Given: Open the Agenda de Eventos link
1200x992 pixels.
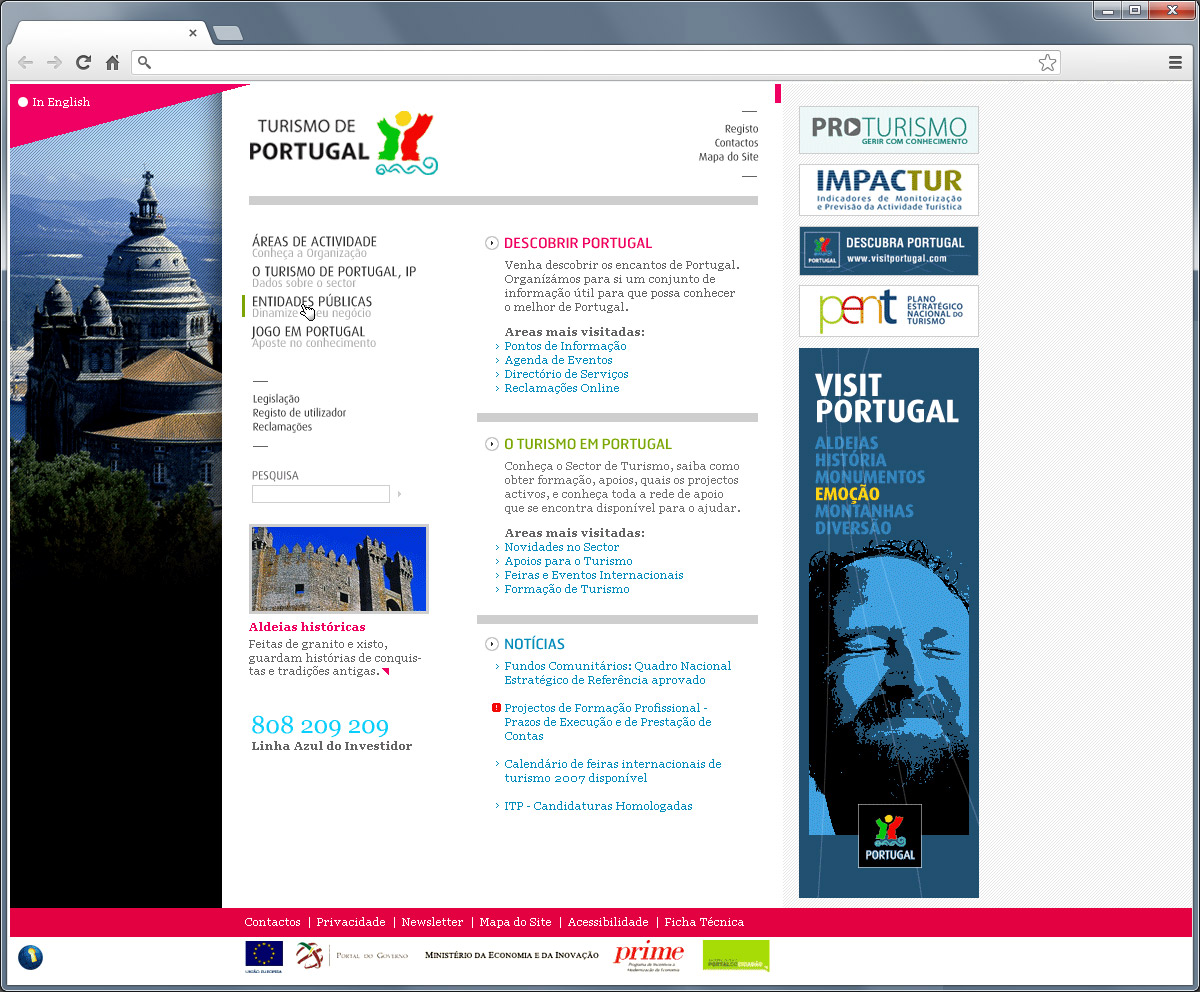Looking at the screenshot, I should click(x=558, y=360).
